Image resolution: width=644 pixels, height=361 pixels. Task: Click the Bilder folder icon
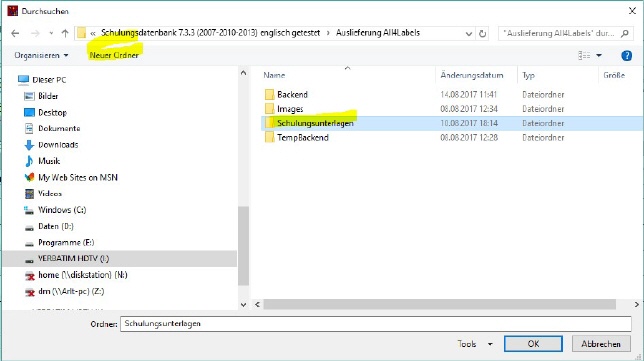point(29,96)
